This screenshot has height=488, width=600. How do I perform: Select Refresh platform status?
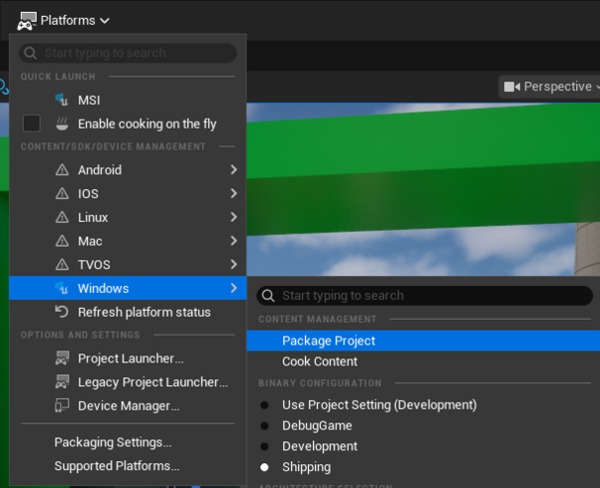point(128,312)
